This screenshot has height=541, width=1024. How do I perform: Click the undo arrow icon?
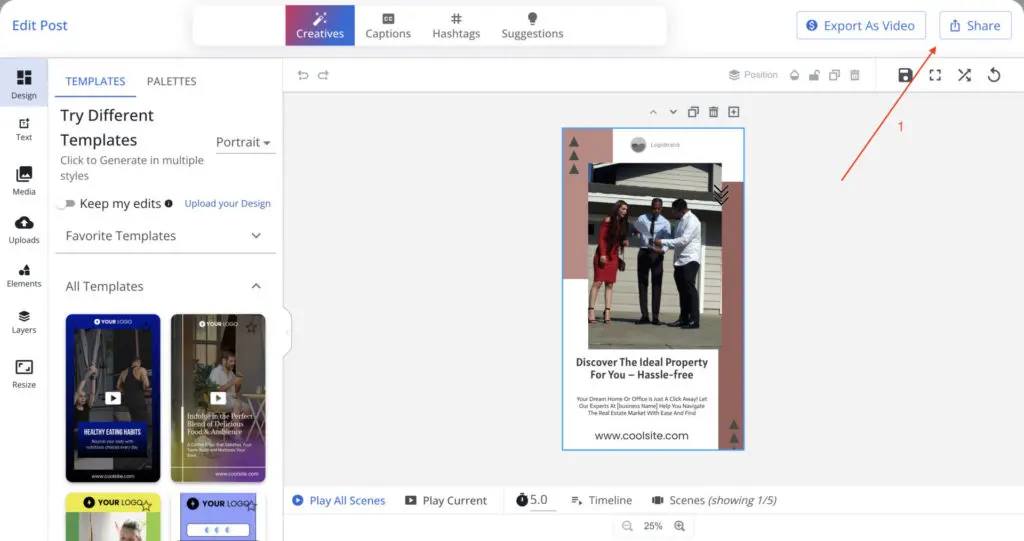[x=303, y=75]
